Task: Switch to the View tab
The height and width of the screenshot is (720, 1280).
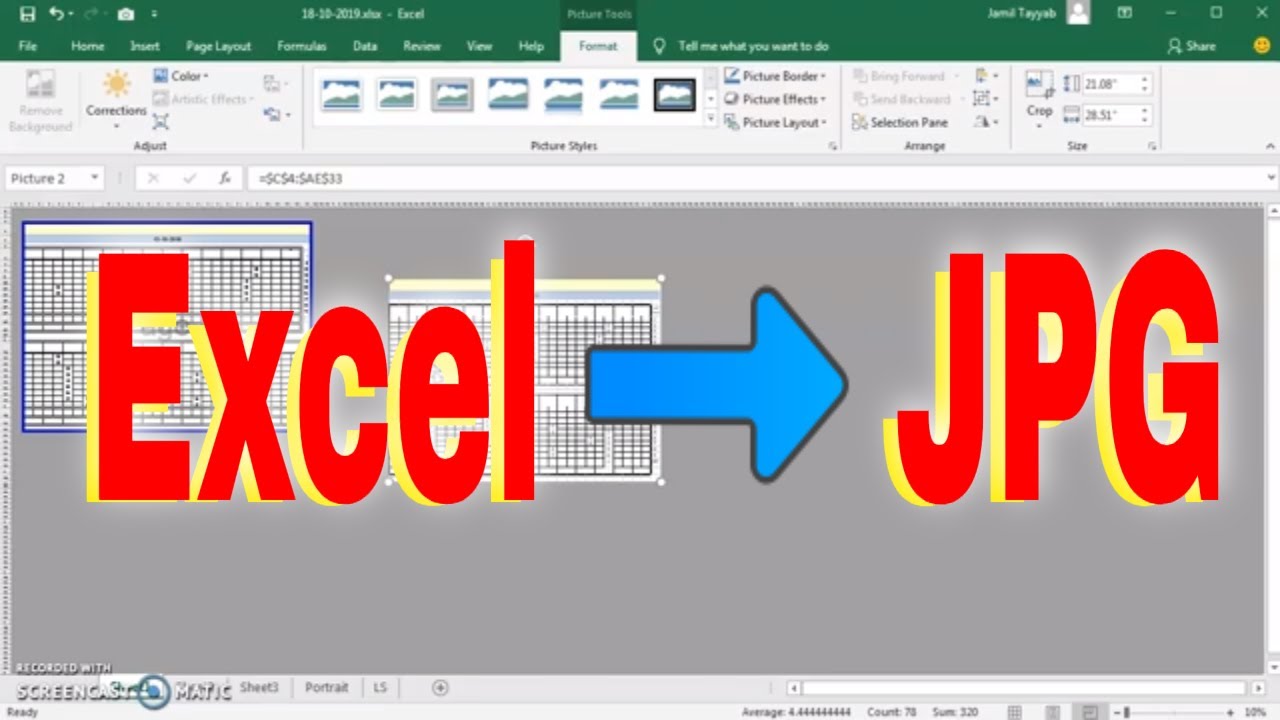Action: 480,46
